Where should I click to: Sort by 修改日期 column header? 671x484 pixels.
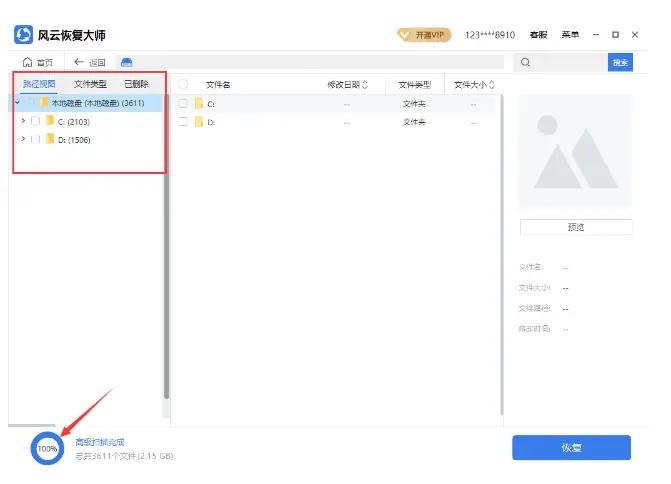(x=347, y=85)
